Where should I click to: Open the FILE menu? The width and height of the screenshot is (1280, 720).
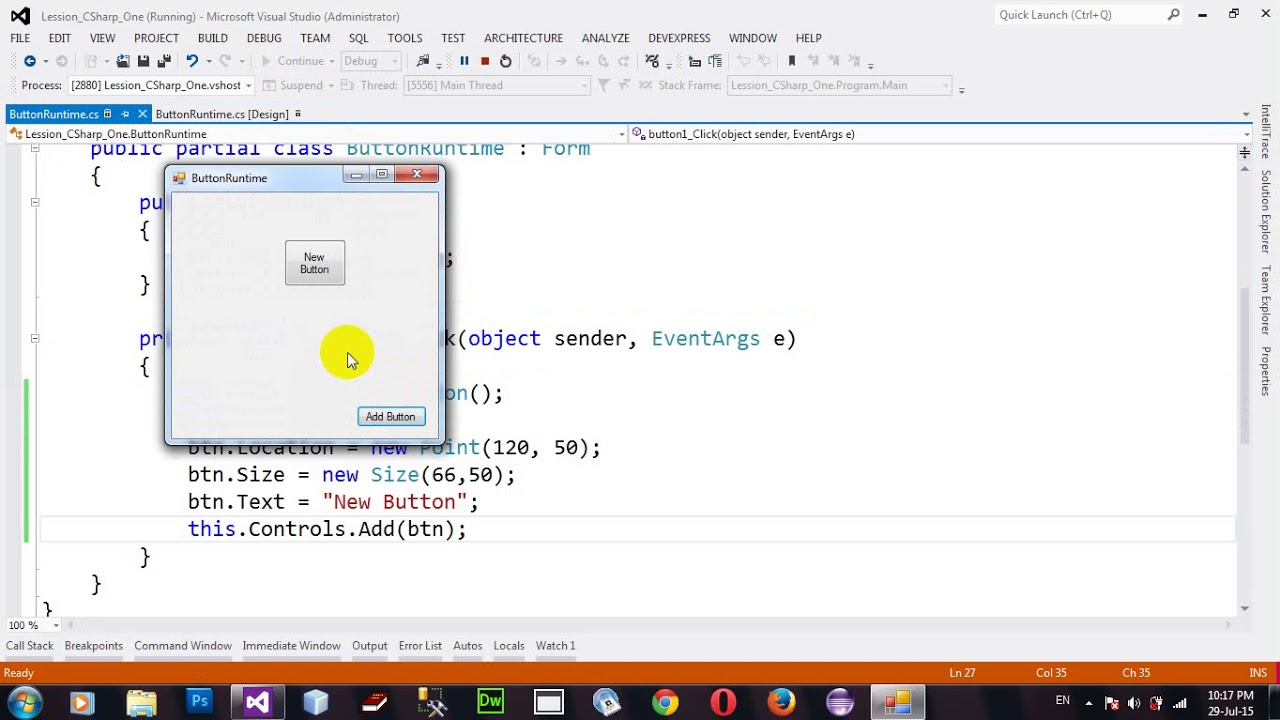[x=20, y=38]
